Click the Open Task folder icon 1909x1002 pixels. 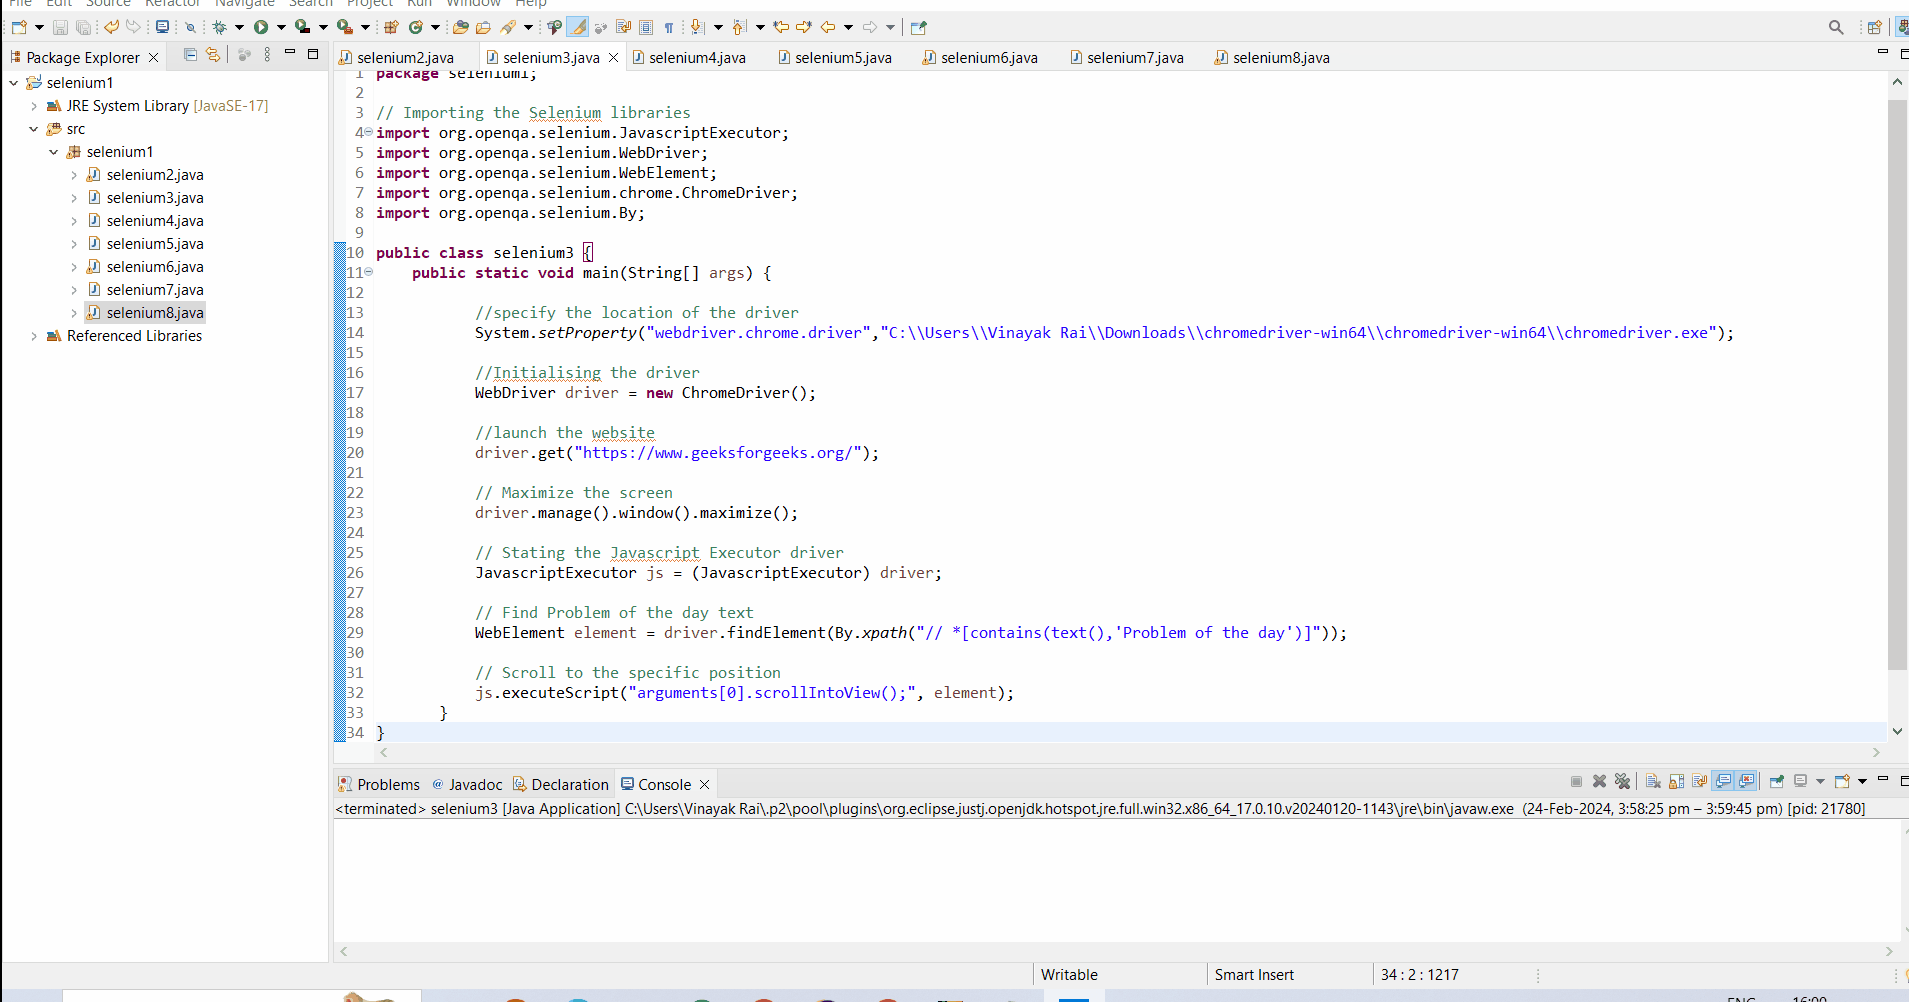483,27
